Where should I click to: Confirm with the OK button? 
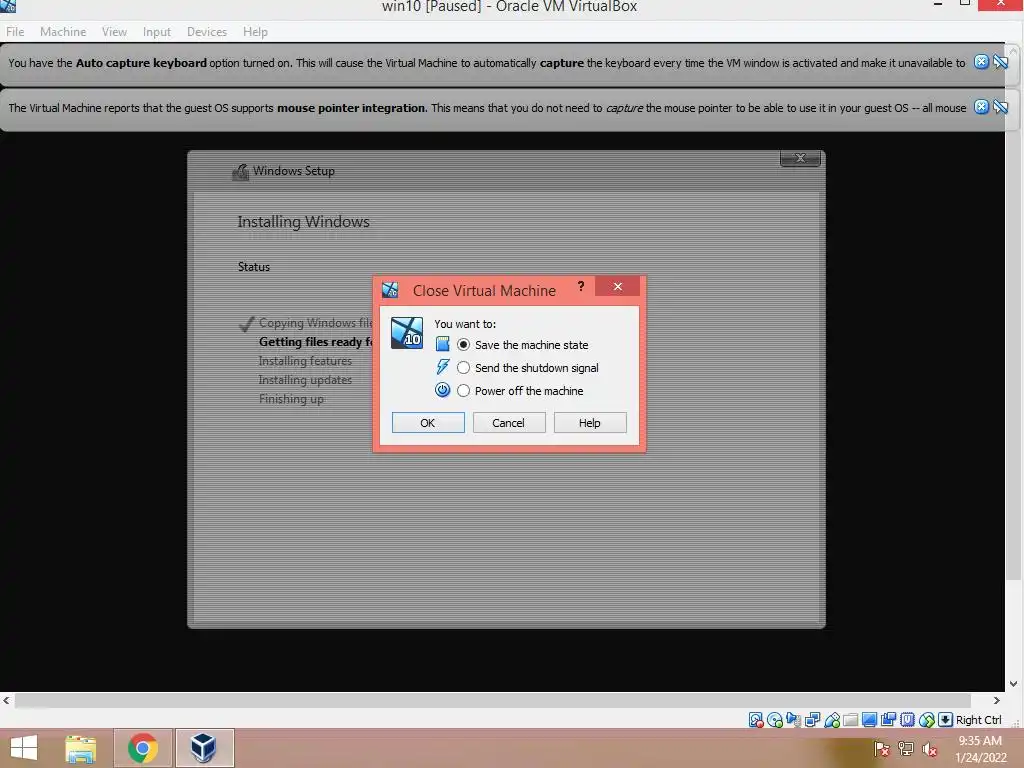tap(428, 423)
